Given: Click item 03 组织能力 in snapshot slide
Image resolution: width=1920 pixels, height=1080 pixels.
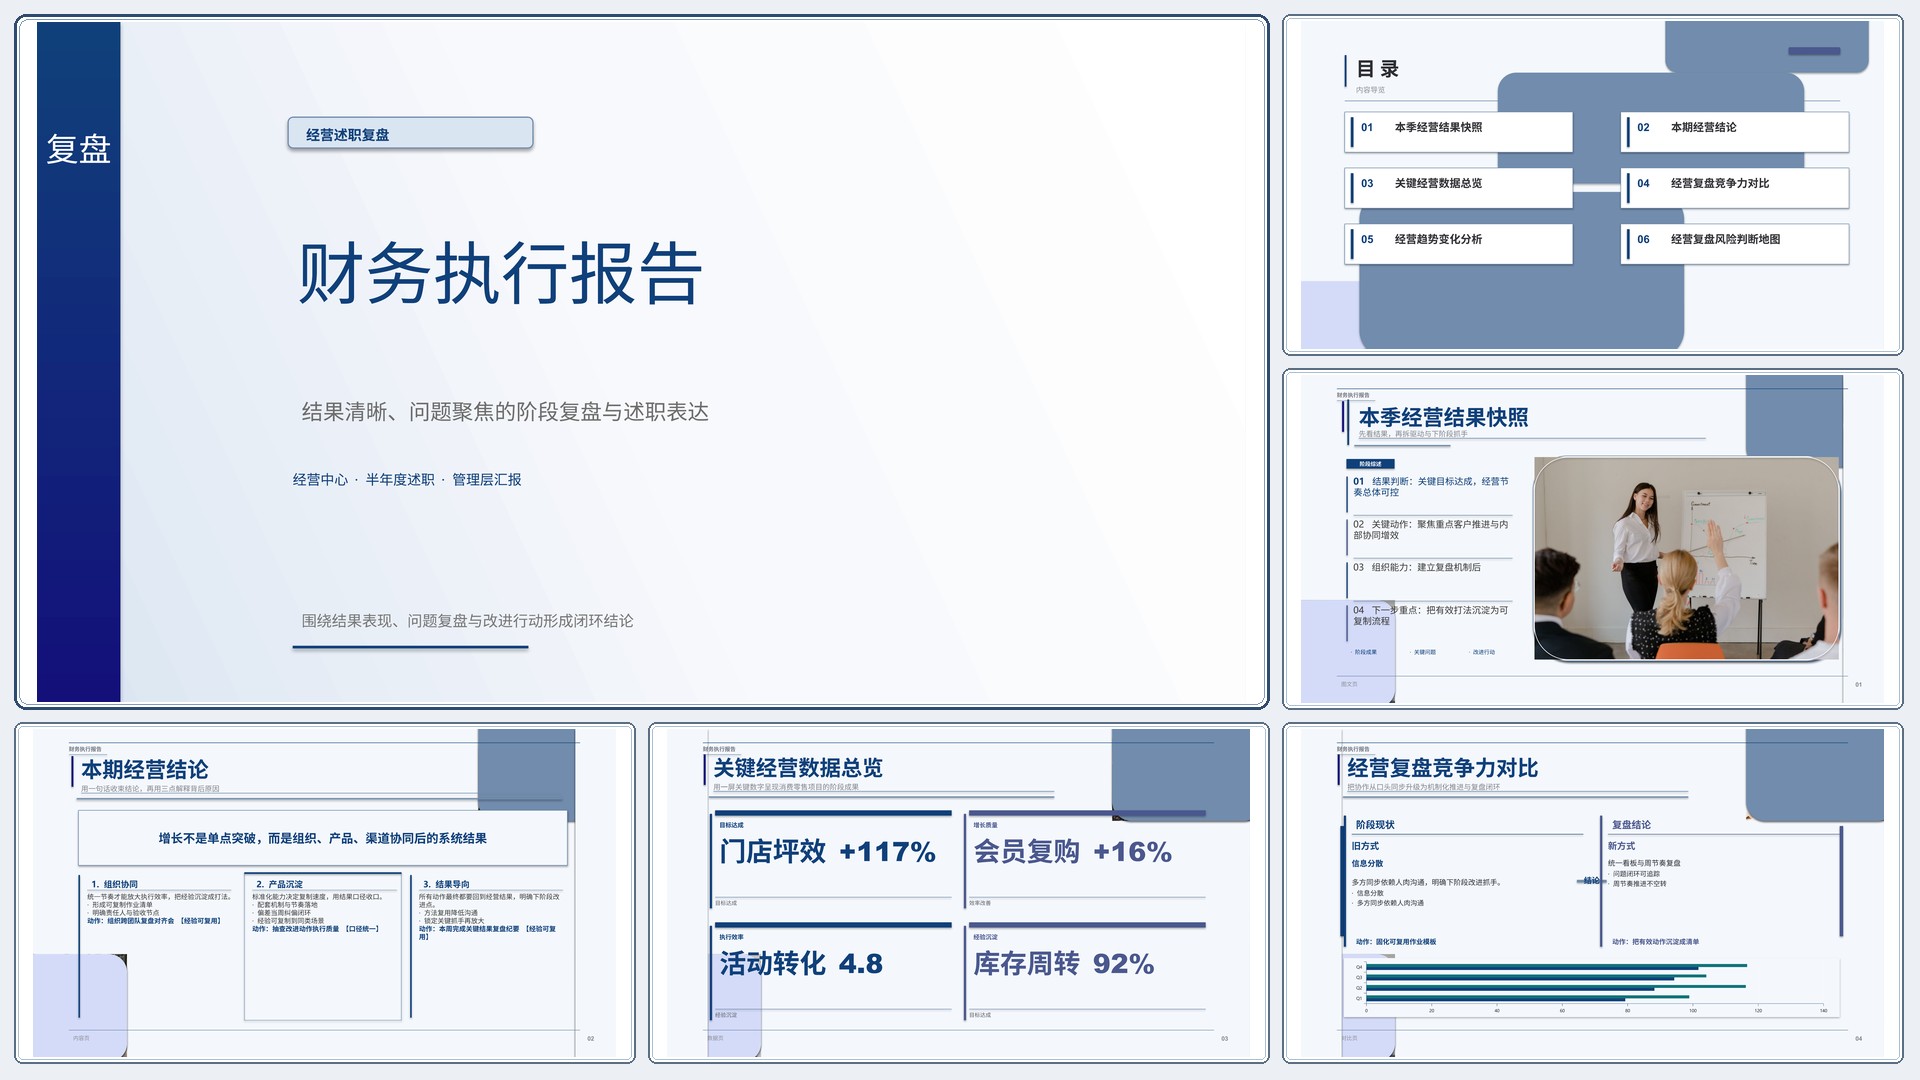Looking at the screenshot, I should click(1417, 567).
